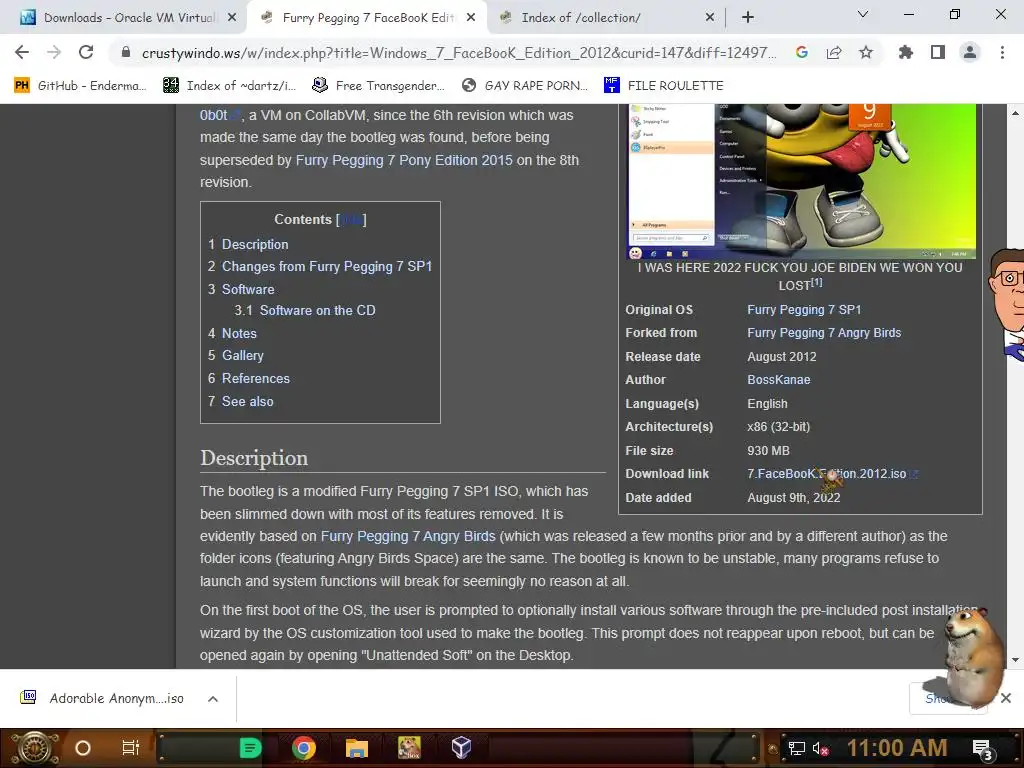Click the URL address bar
The height and width of the screenshot is (768, 1024).
click(459, 53)
